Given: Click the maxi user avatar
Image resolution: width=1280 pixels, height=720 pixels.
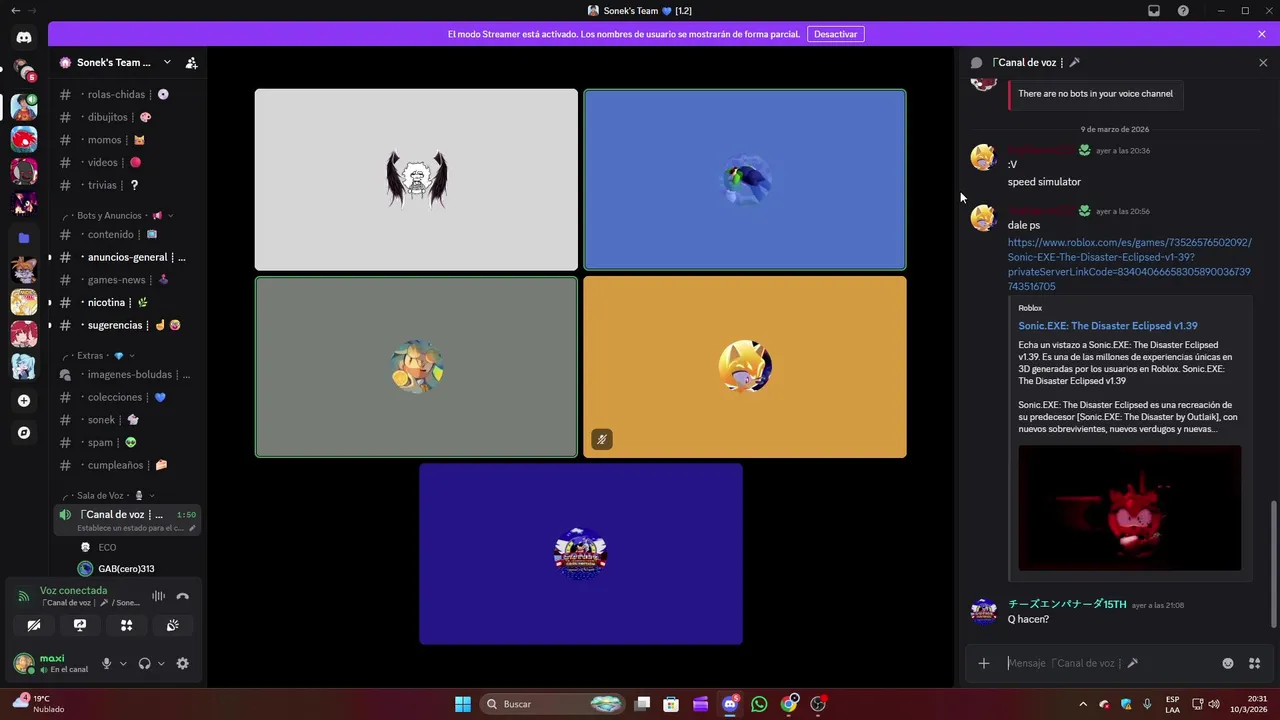Looking at the screenshot, I should (x=23, y=663).
